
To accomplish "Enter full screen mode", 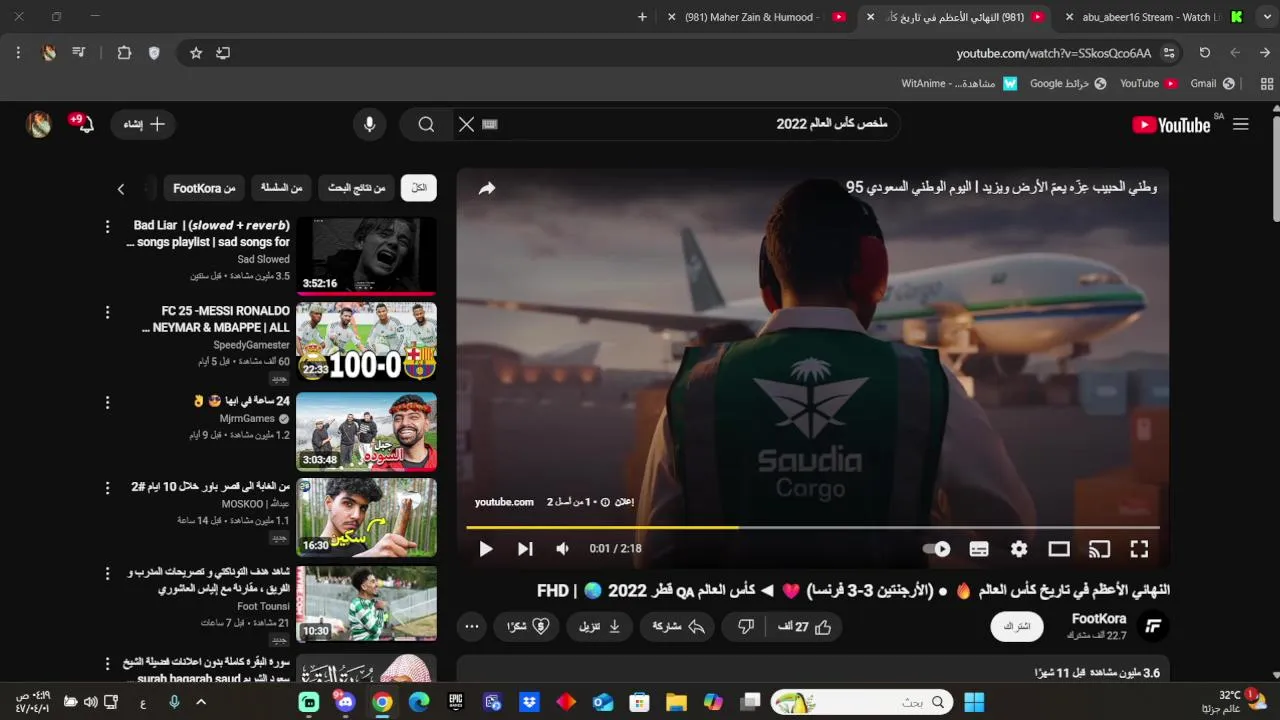I will pyautogui.click(x=1139, y=549).
